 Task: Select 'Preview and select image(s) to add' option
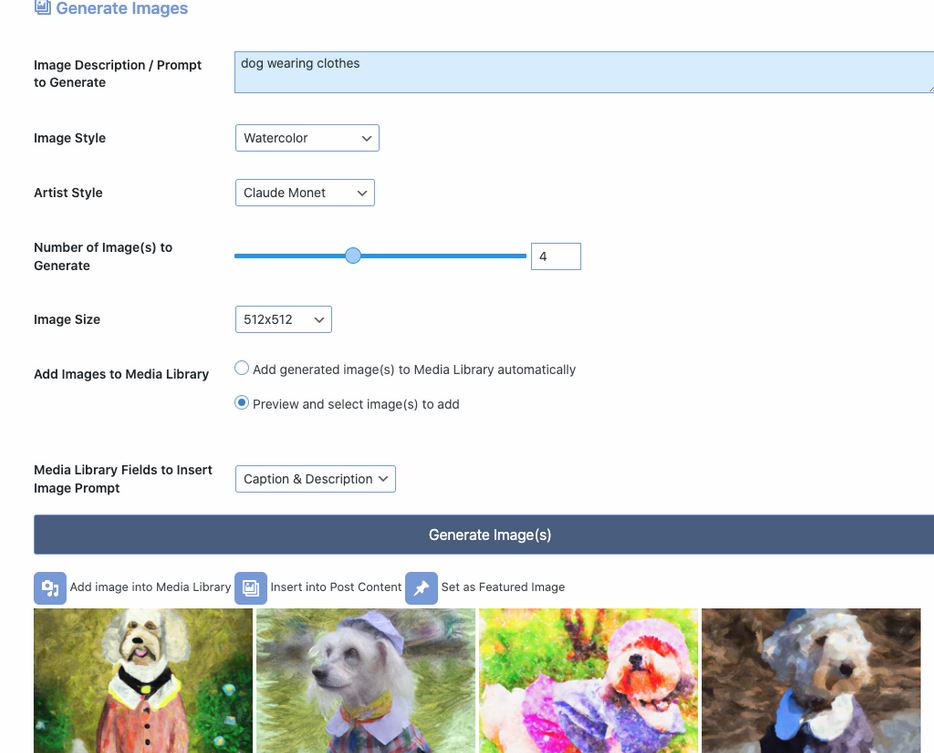coord(242,403)
